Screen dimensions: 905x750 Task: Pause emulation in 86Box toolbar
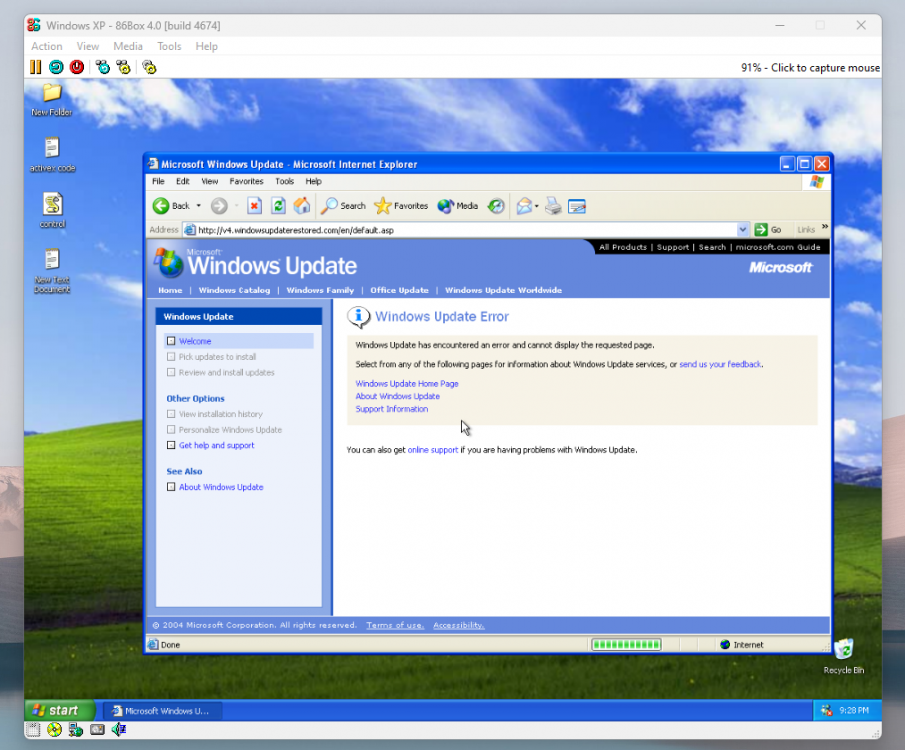point(37,67)
